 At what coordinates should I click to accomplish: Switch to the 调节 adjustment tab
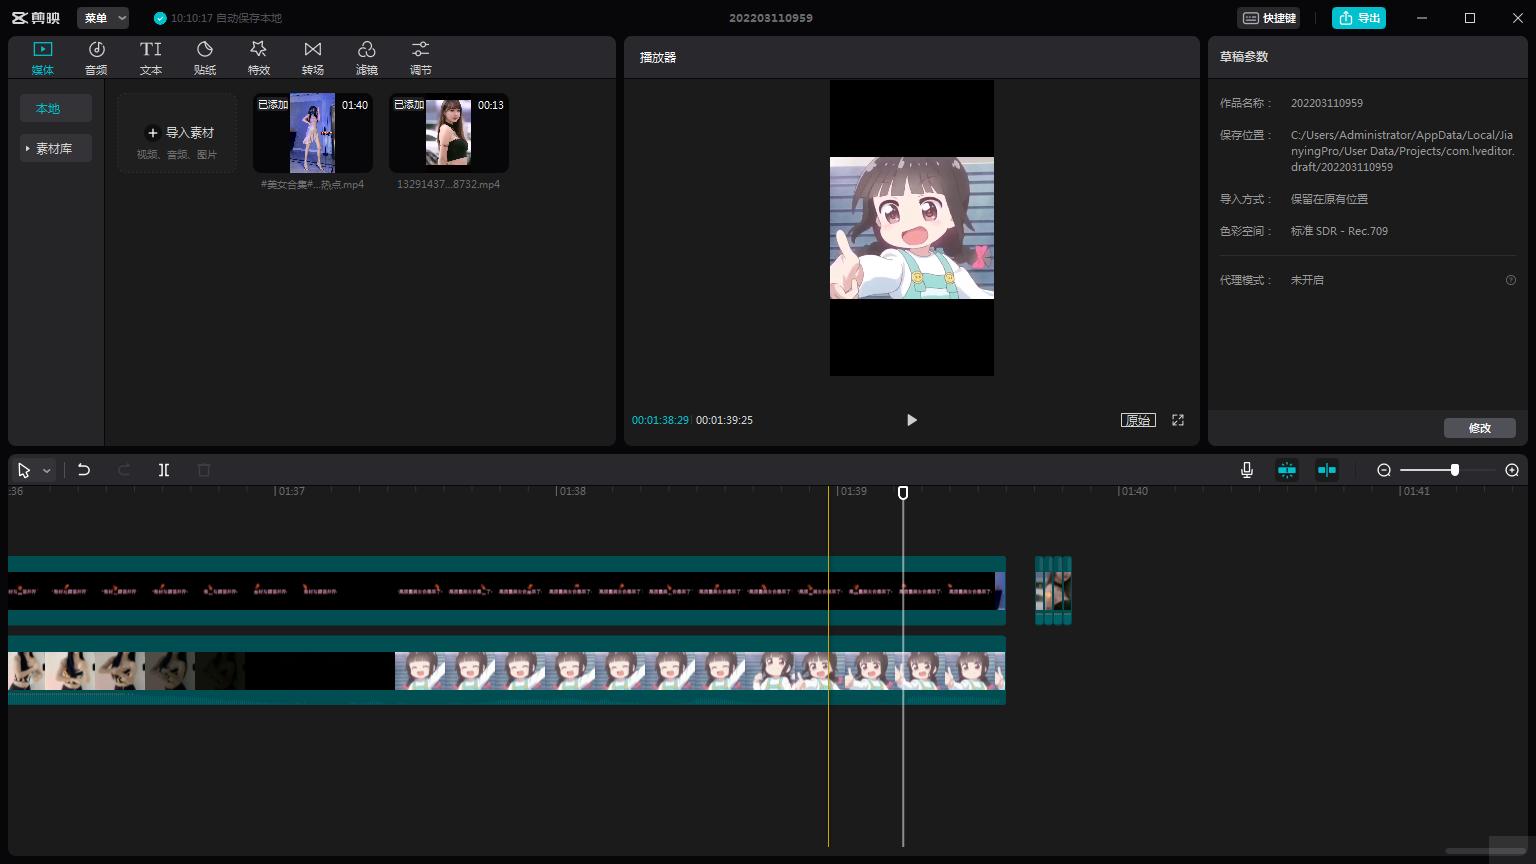coord(421,57)
